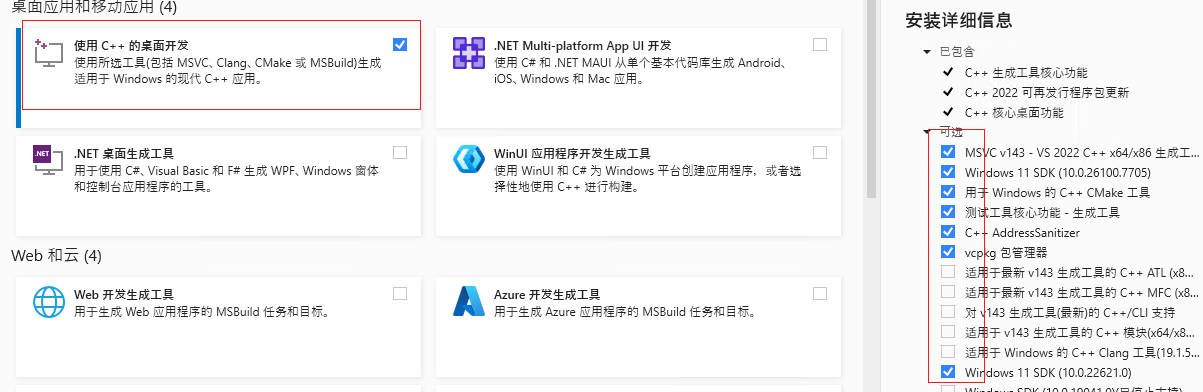This screenshot has height=392, width=1203.
Task: Click the Azure 开发生成工具 icon
Action: (468, 301)
